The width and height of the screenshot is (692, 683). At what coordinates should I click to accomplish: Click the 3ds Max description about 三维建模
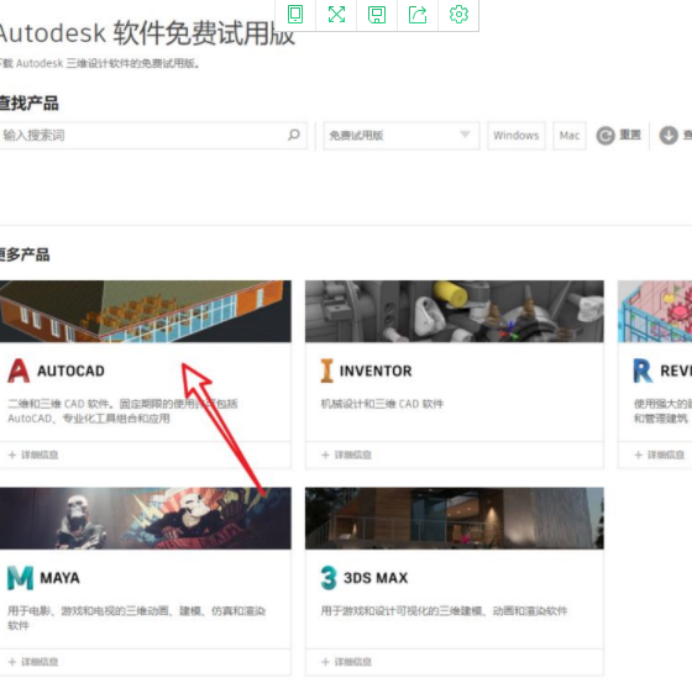click(444, 611)
